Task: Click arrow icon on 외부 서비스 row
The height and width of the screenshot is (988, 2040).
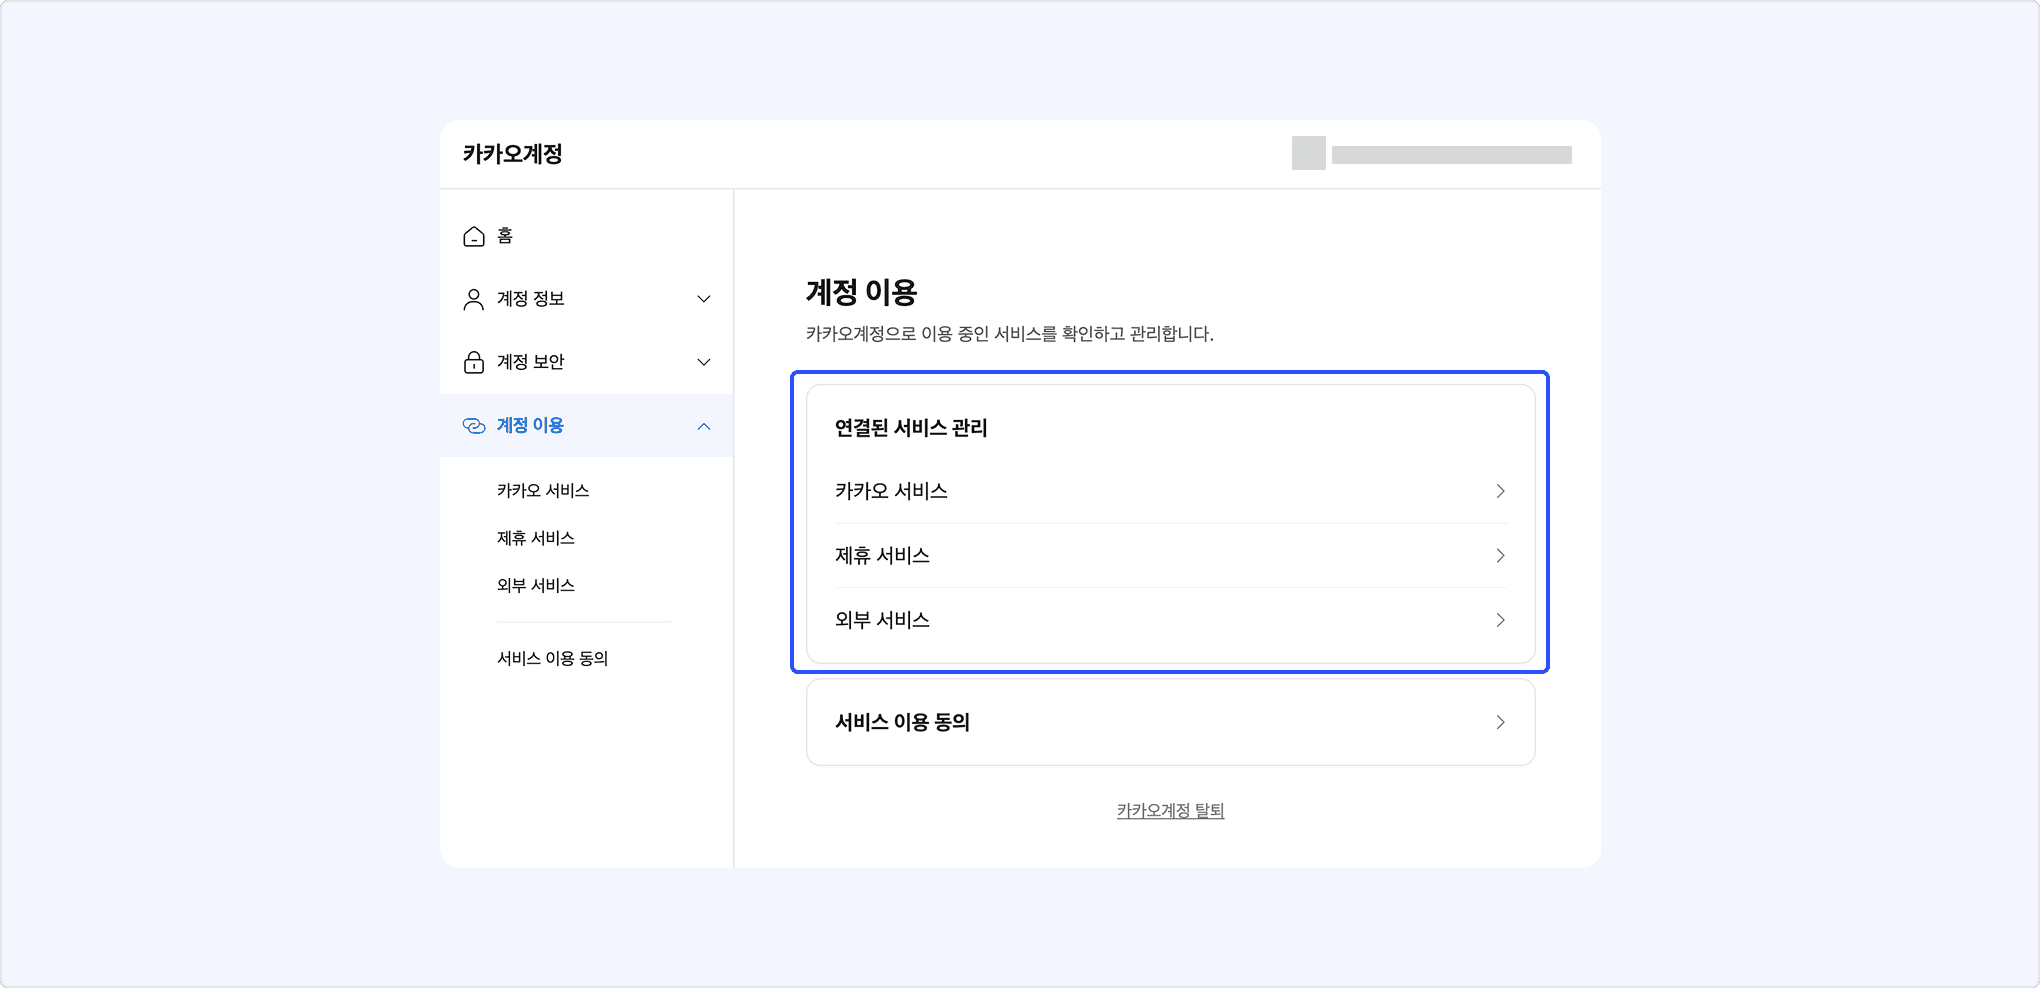Action: [x=1500, y=620]
